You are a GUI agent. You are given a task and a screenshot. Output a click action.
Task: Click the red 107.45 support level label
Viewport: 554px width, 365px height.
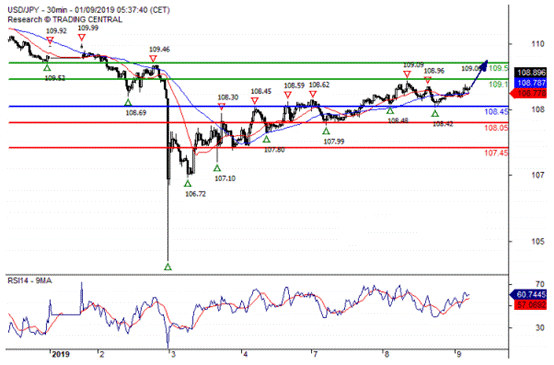(496, 153)
